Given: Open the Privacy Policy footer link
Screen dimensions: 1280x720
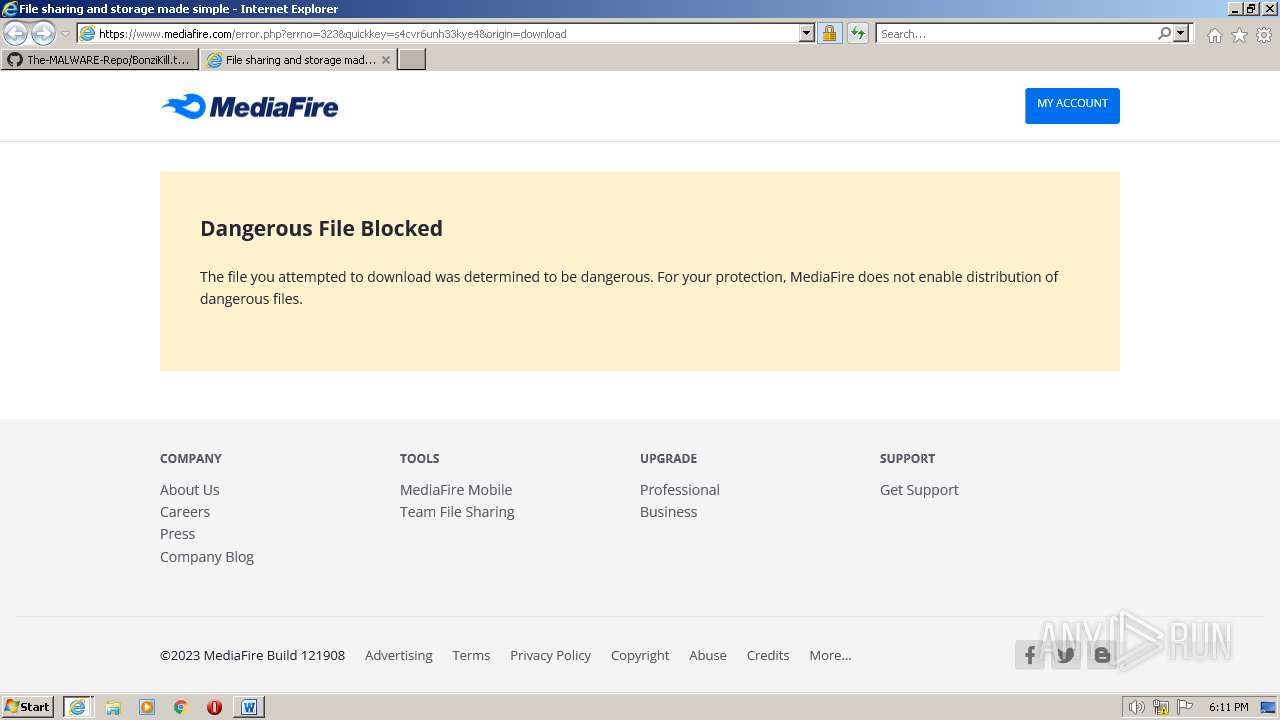Looking at the screenshot, I should click(550, 655).
